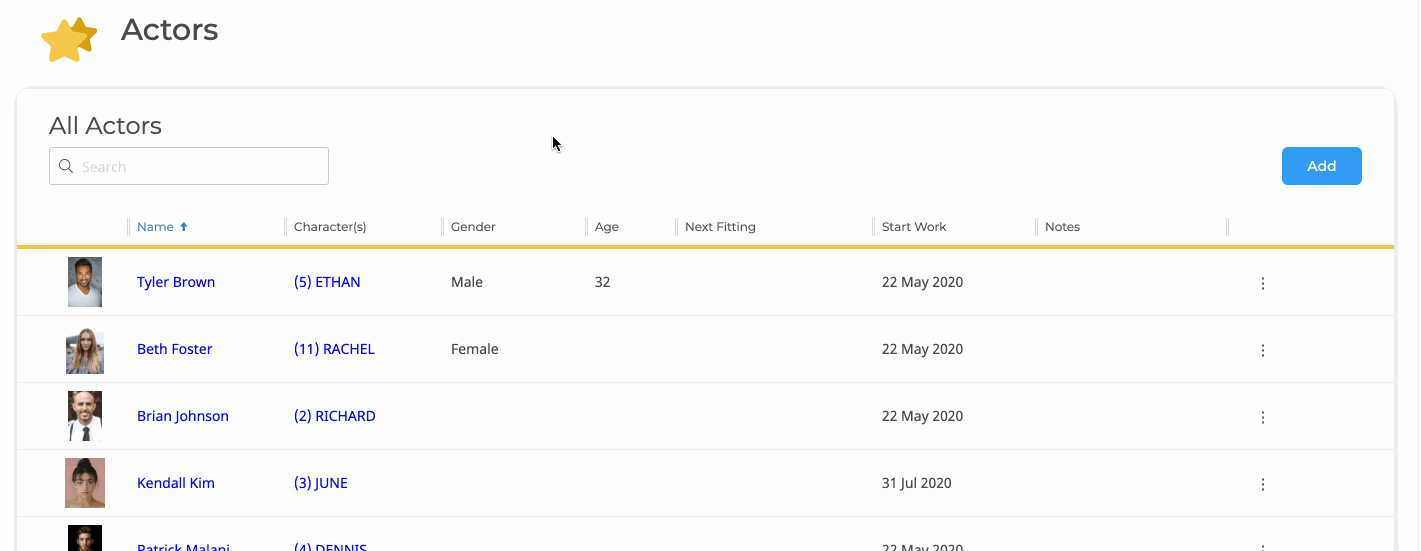Click the ascending sort arrow beside Name

click(x=184, y=227)
